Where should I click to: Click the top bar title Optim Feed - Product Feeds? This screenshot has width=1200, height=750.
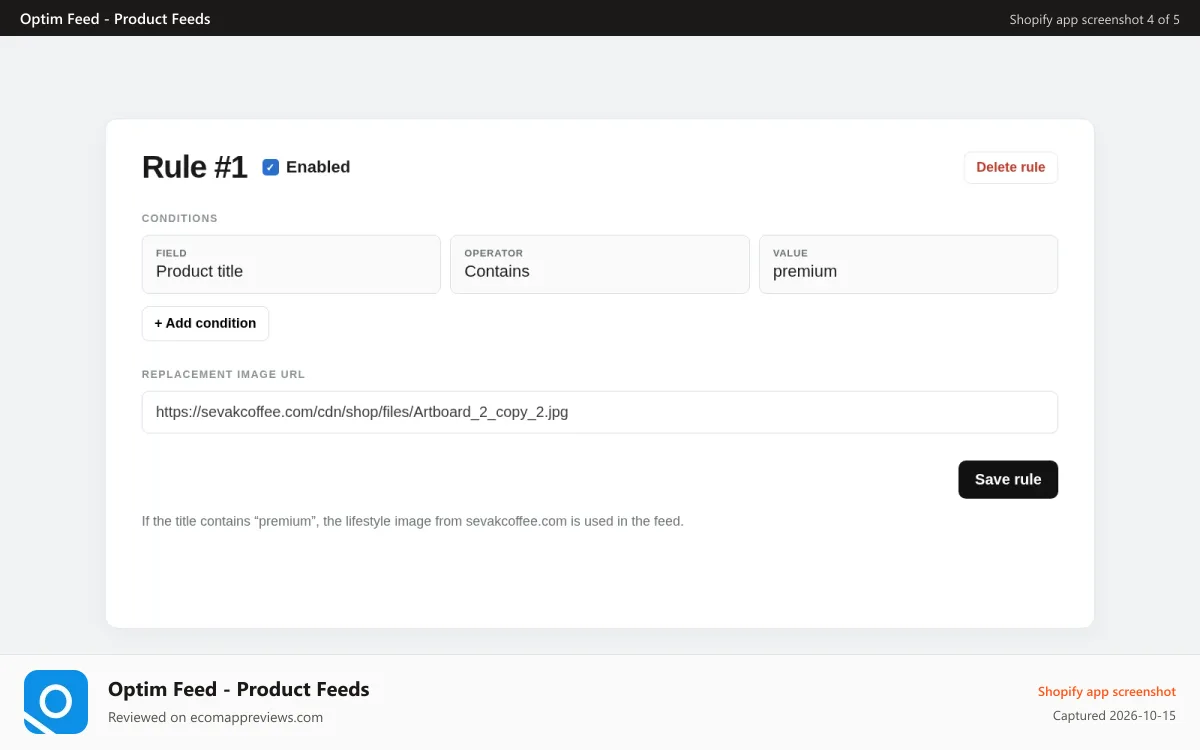coord(115,19)
